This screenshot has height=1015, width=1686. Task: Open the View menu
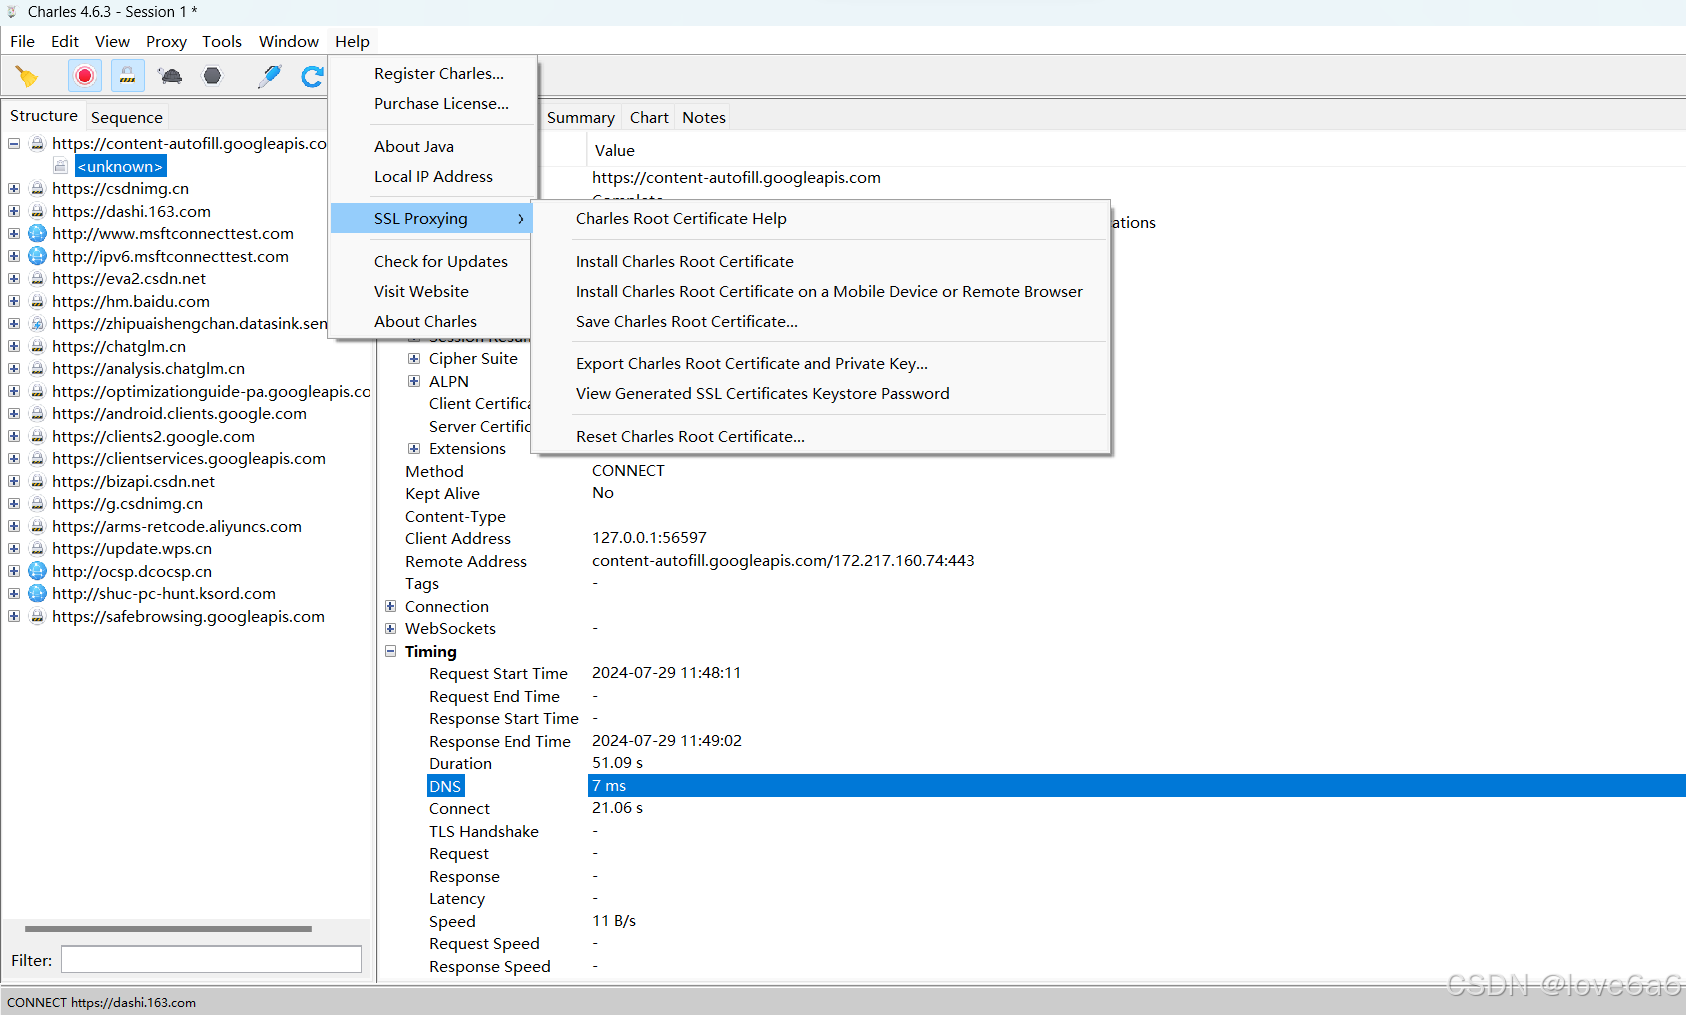(x=112, y=41)
